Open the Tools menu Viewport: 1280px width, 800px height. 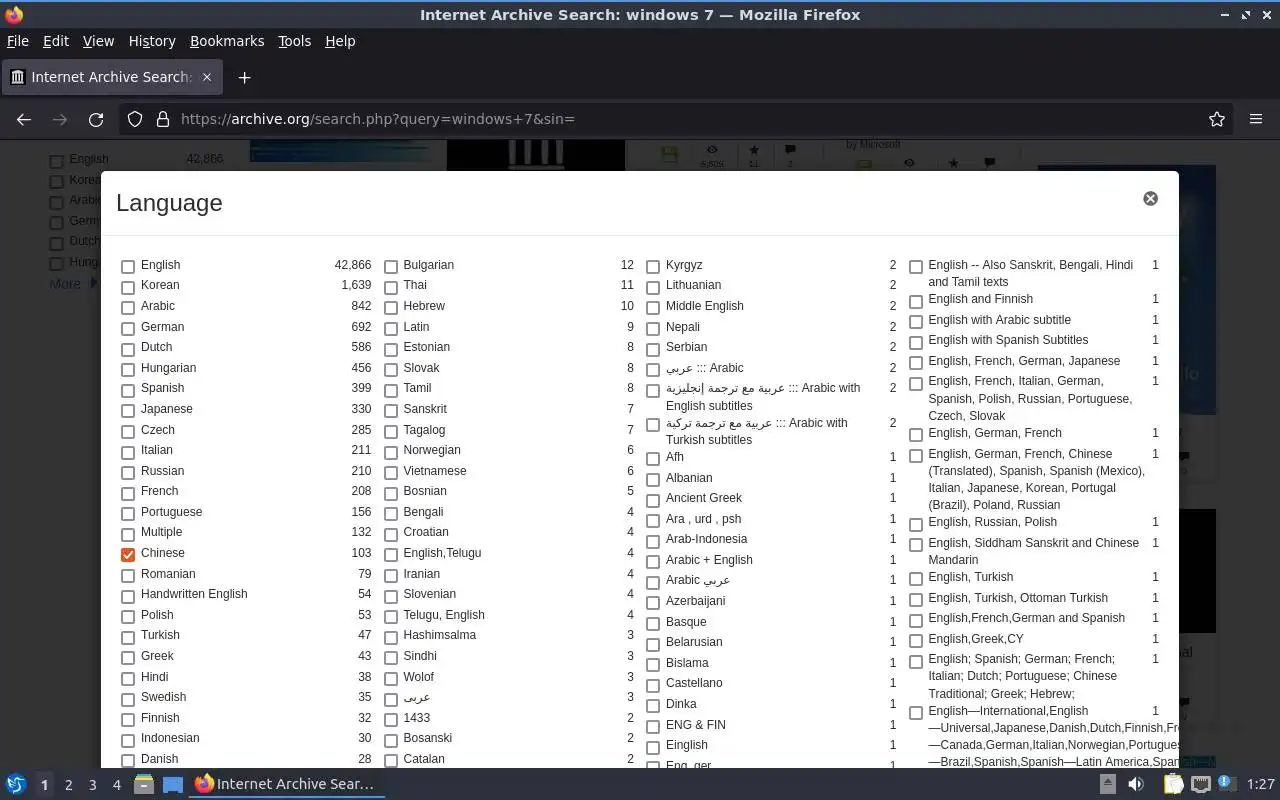click(x=294, y=41)
